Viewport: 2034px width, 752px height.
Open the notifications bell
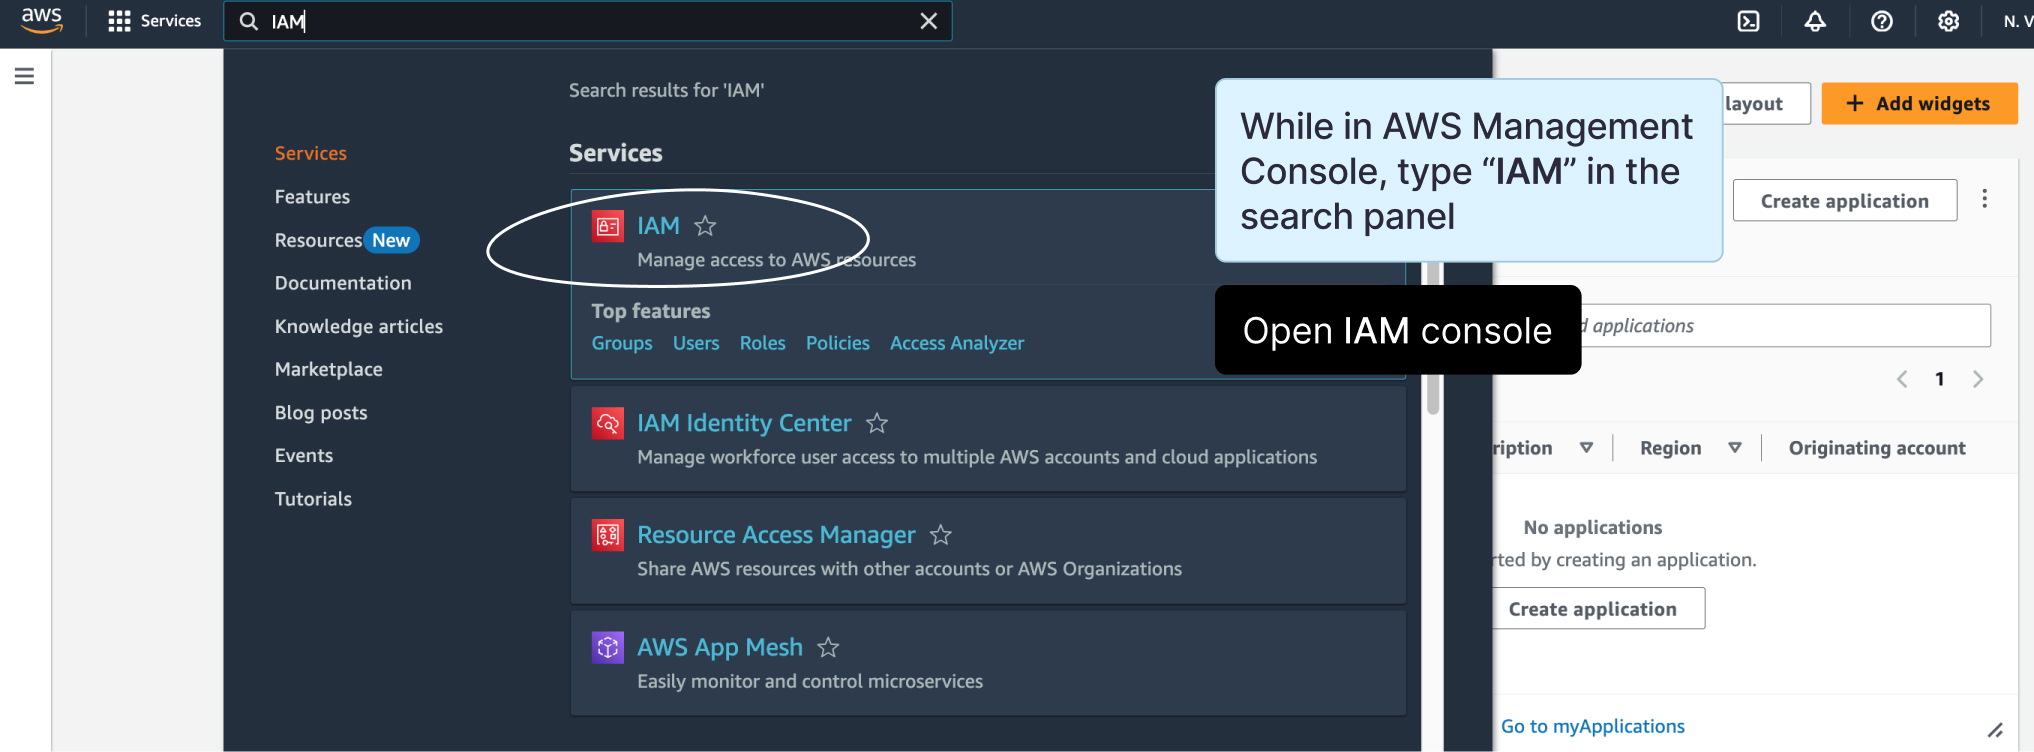1815,21
